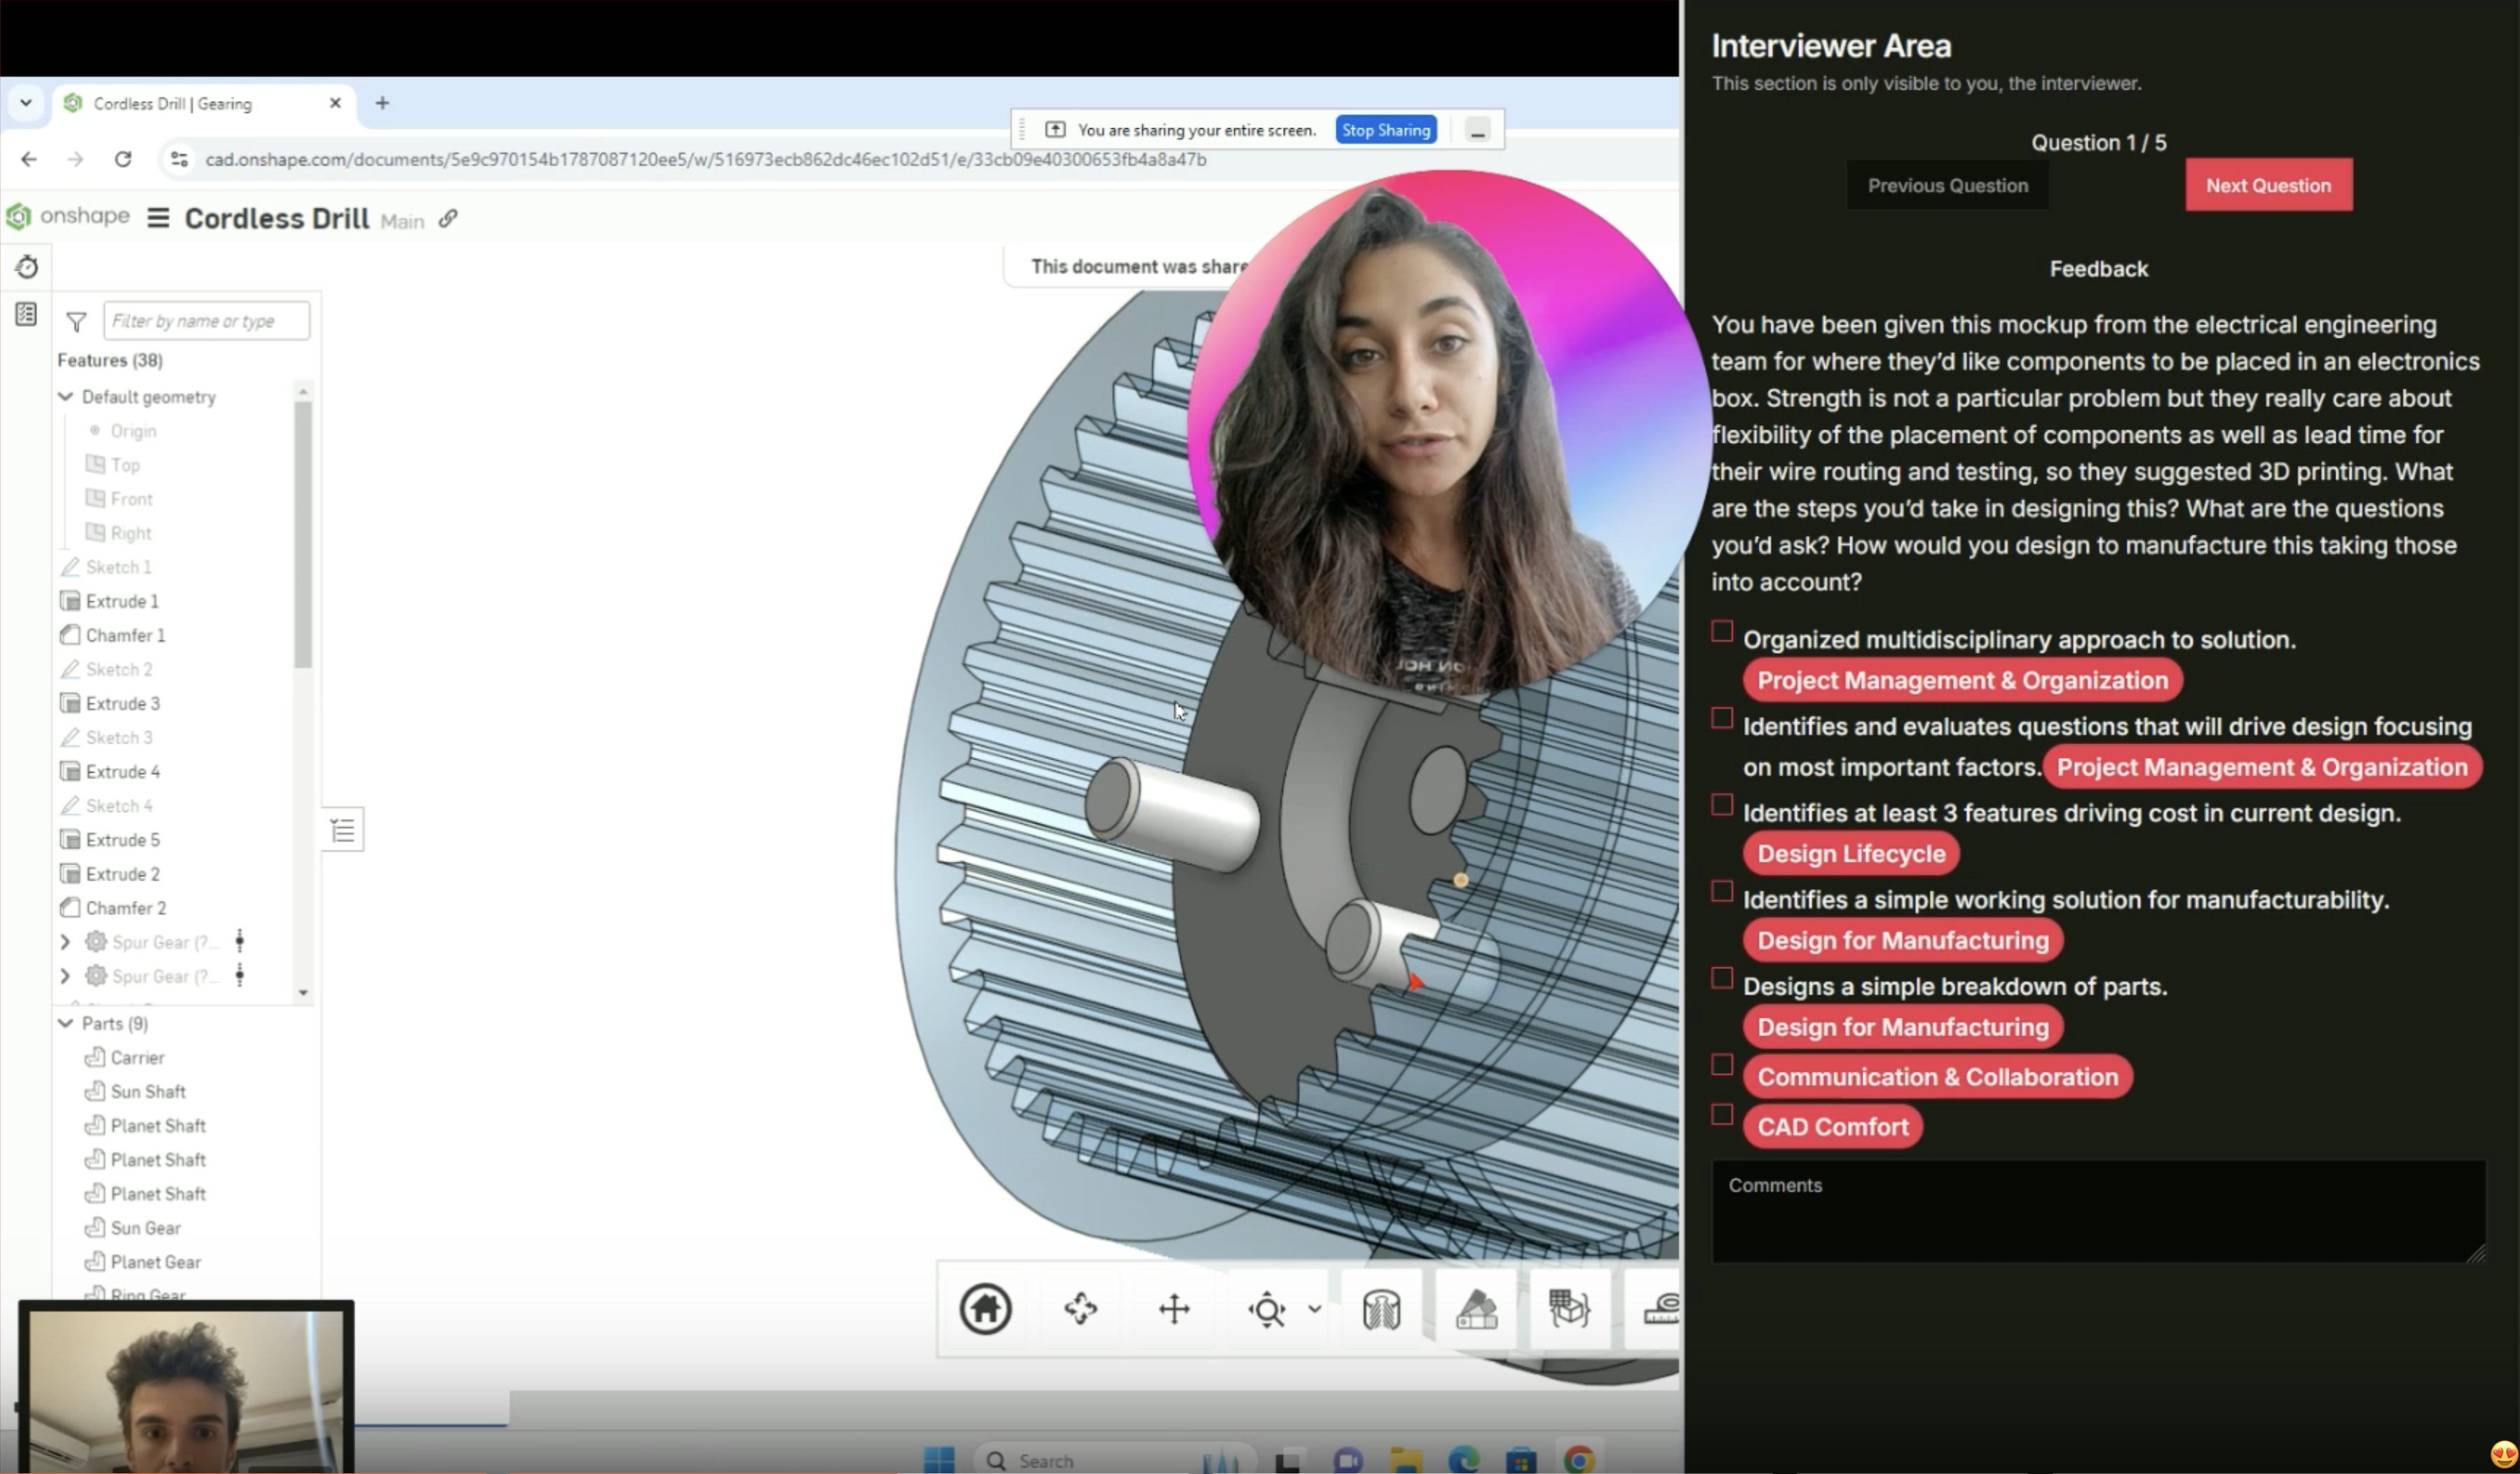Collapse the Parts (9) list
Image resolution: width=2520 pixels, height=1474 pixels.
point(66,1023)
